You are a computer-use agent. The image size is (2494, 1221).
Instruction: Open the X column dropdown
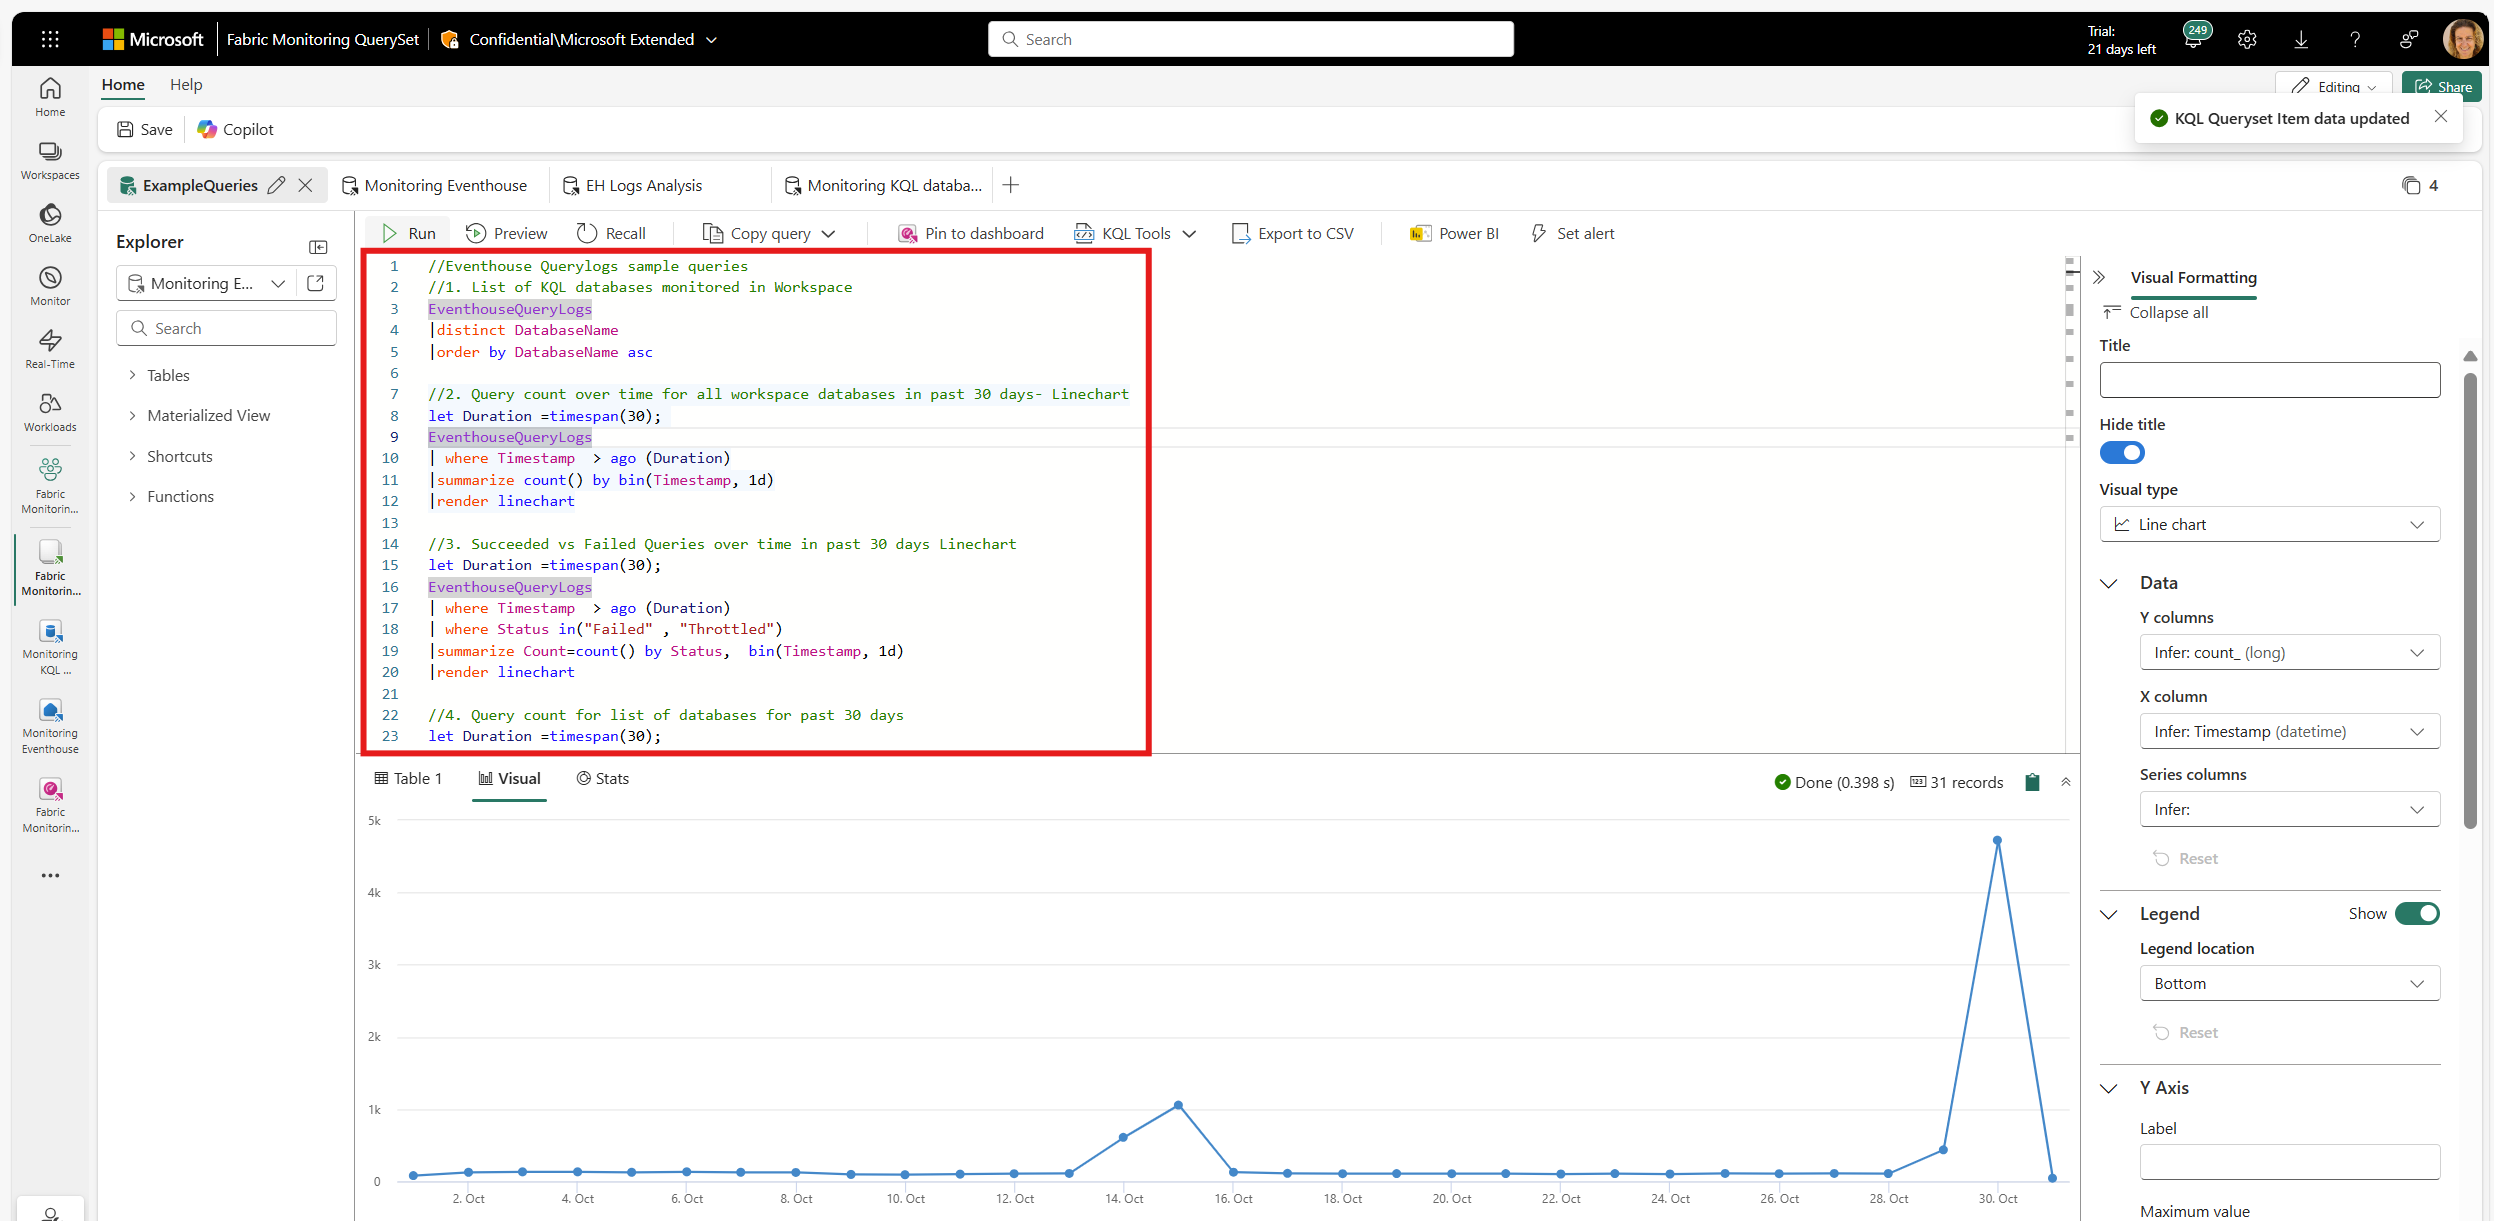(2290, 731)
